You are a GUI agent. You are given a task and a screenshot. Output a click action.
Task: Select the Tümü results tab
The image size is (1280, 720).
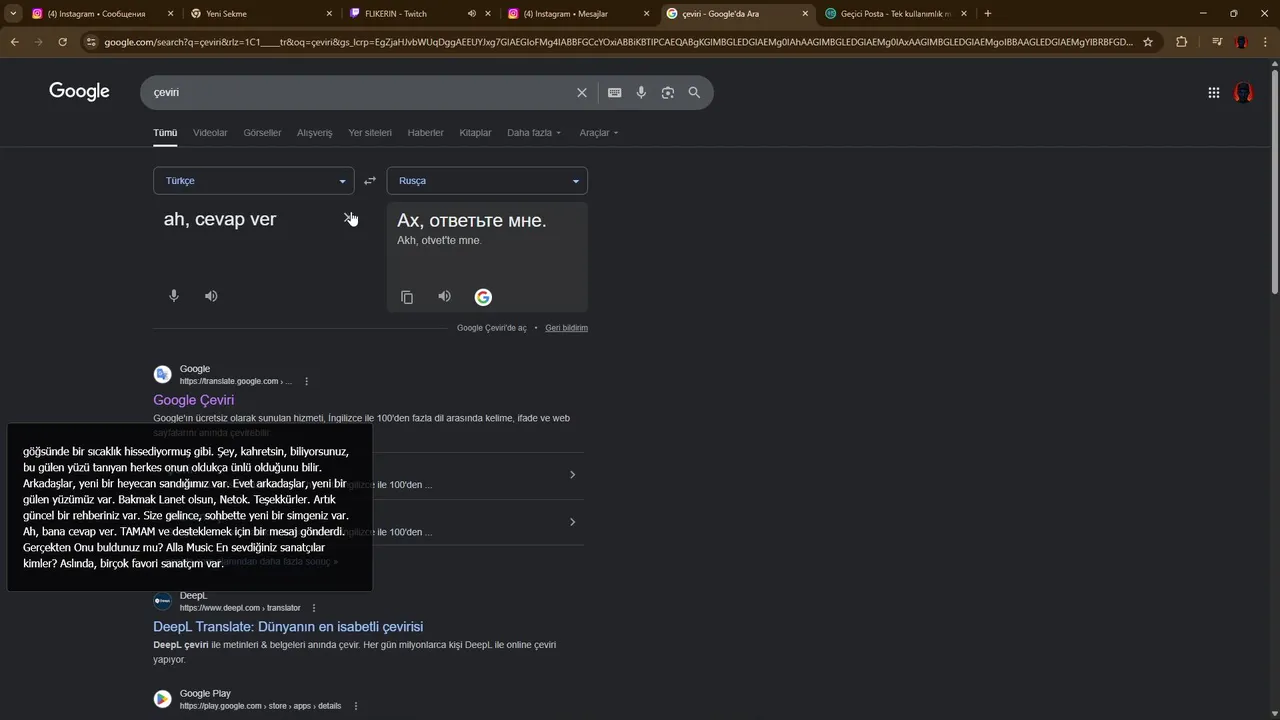click(x=165, y=133)
